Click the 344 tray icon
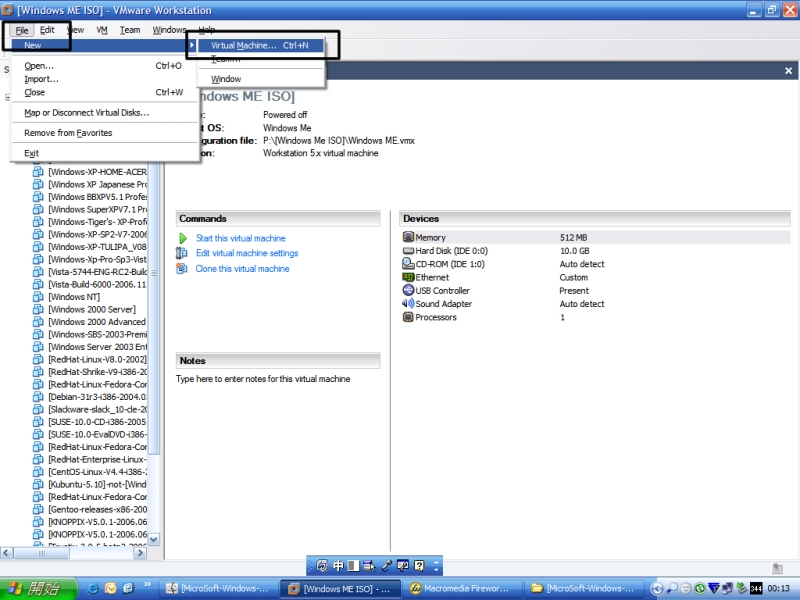Viewport: 800px width, 600px height. pyautogui.click(x=756, y=588)
